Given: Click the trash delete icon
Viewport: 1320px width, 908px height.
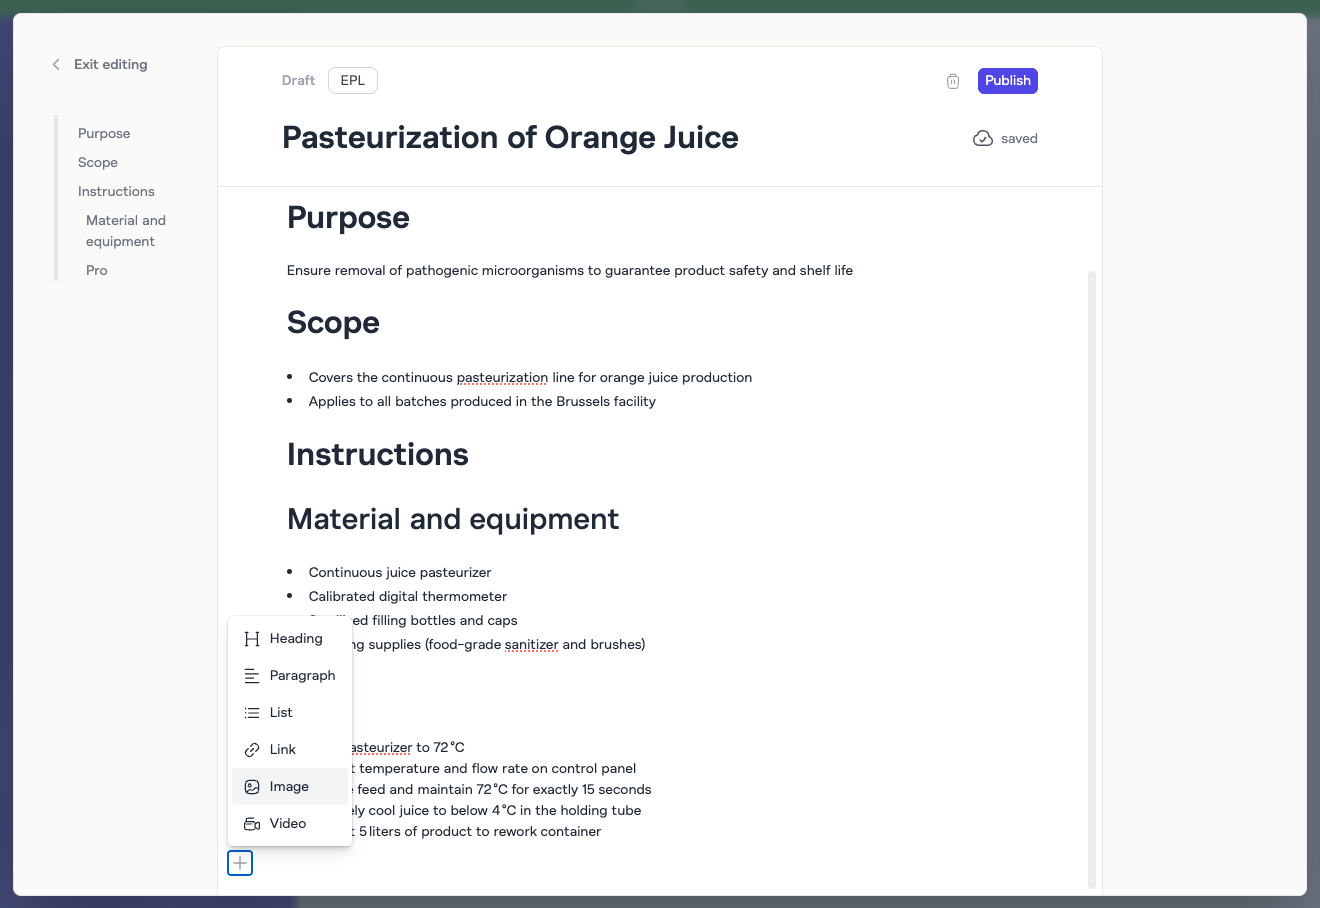Looking at the screenshot, I should click(x=953, y=81).
